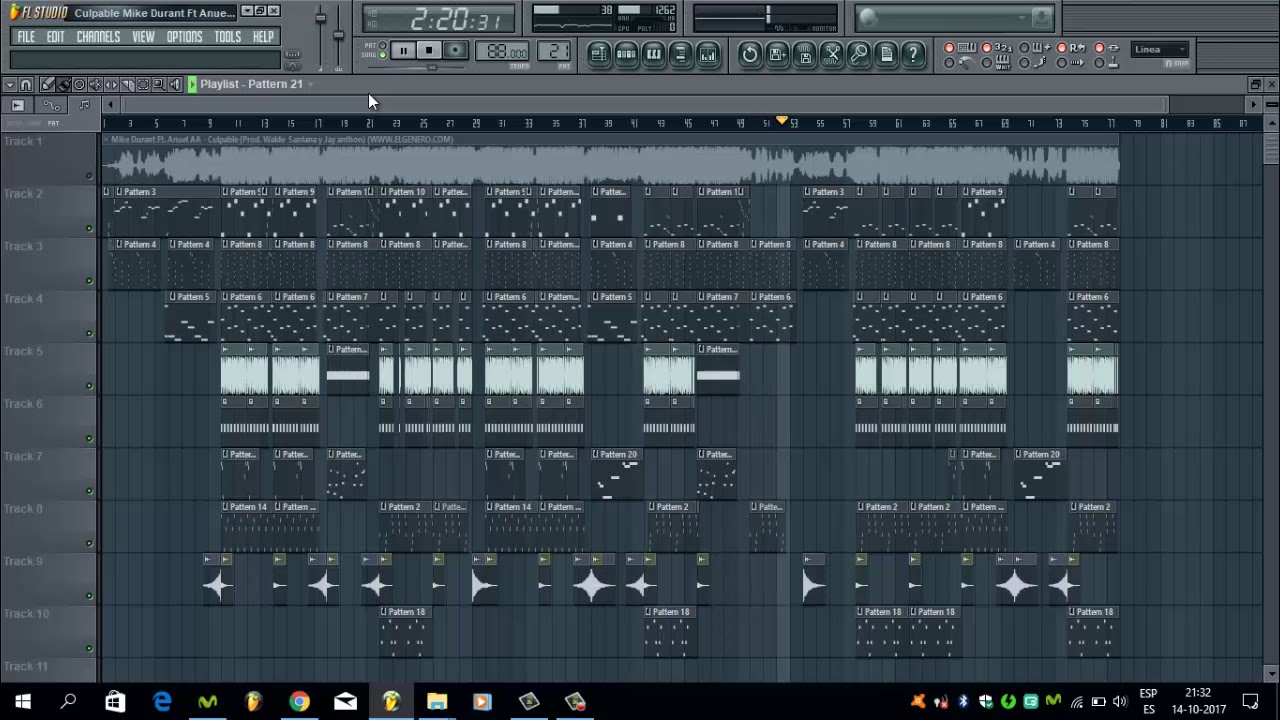Toggle recording countdown 3-2-1 LED

(987, 48)
